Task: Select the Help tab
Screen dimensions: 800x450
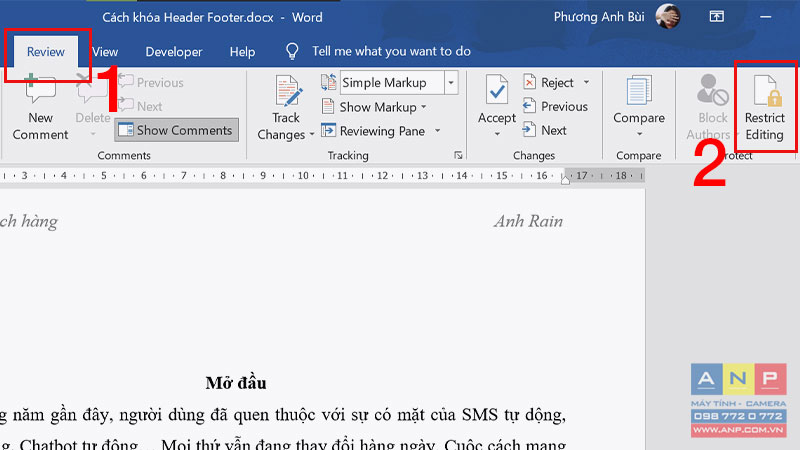Action: 242,52
